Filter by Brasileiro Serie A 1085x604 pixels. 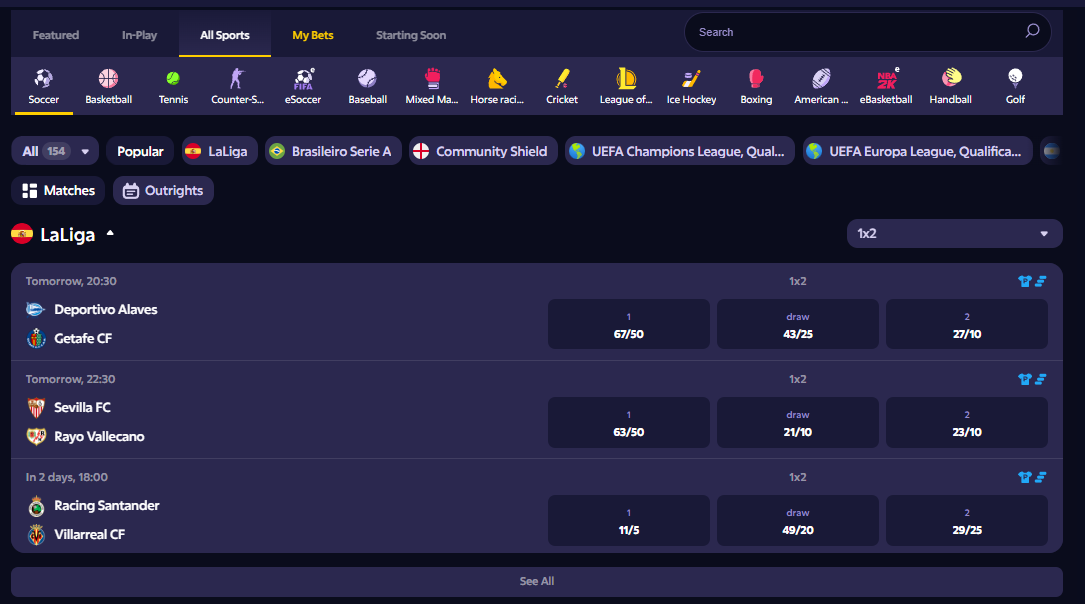[x=333, y=151]
